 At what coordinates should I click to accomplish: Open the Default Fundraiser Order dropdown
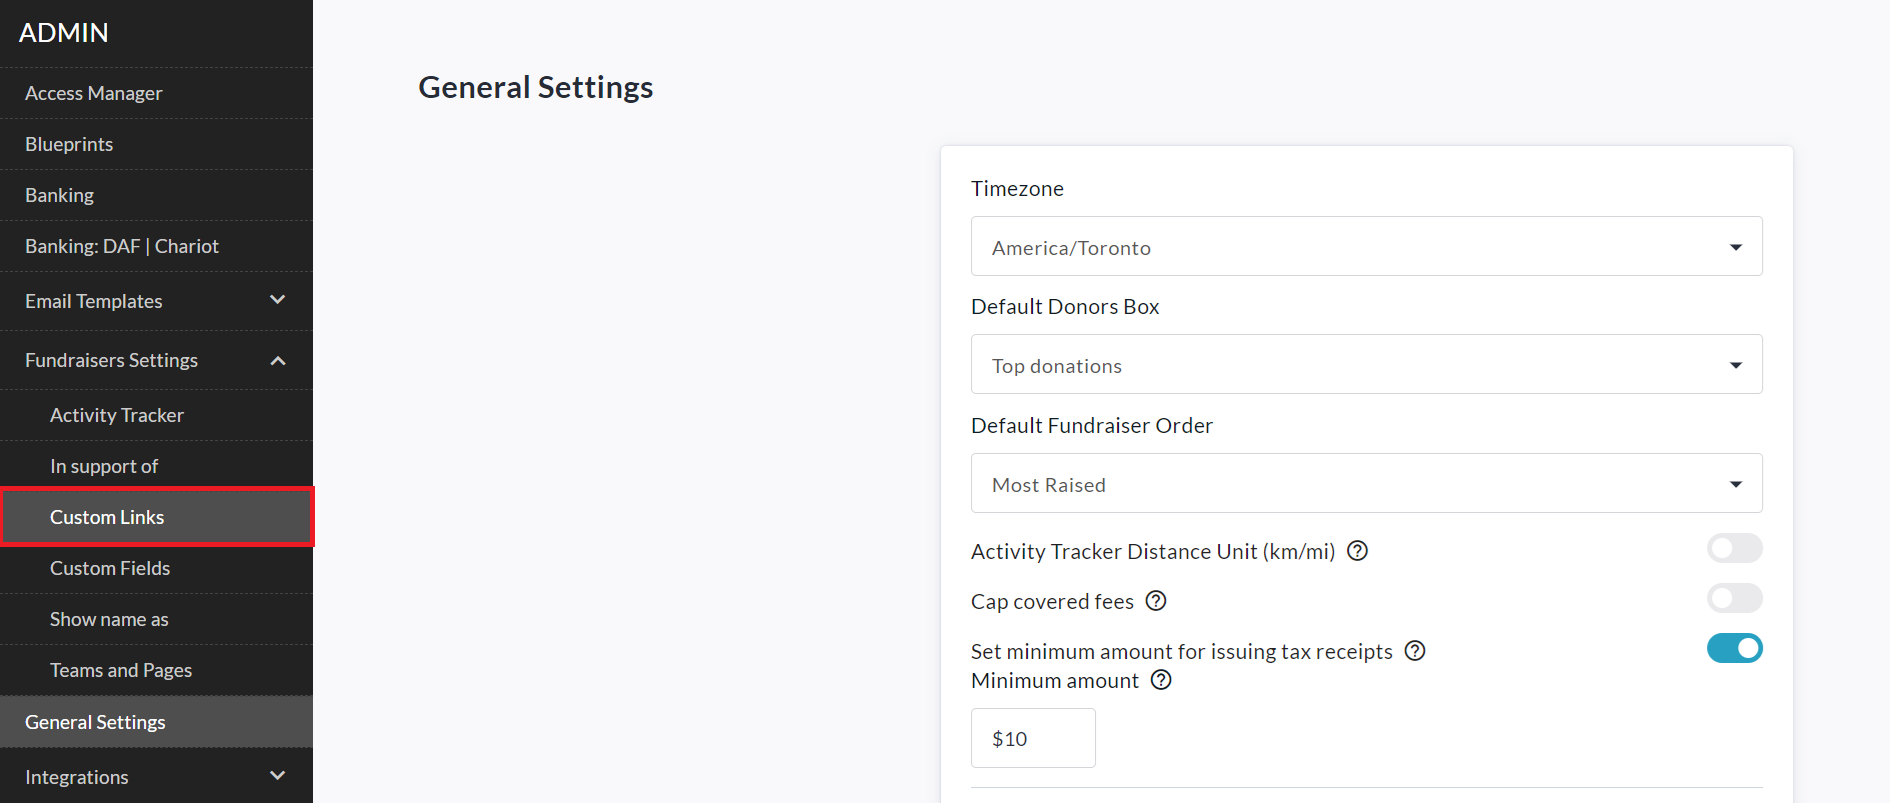(x=1366, y=484)
